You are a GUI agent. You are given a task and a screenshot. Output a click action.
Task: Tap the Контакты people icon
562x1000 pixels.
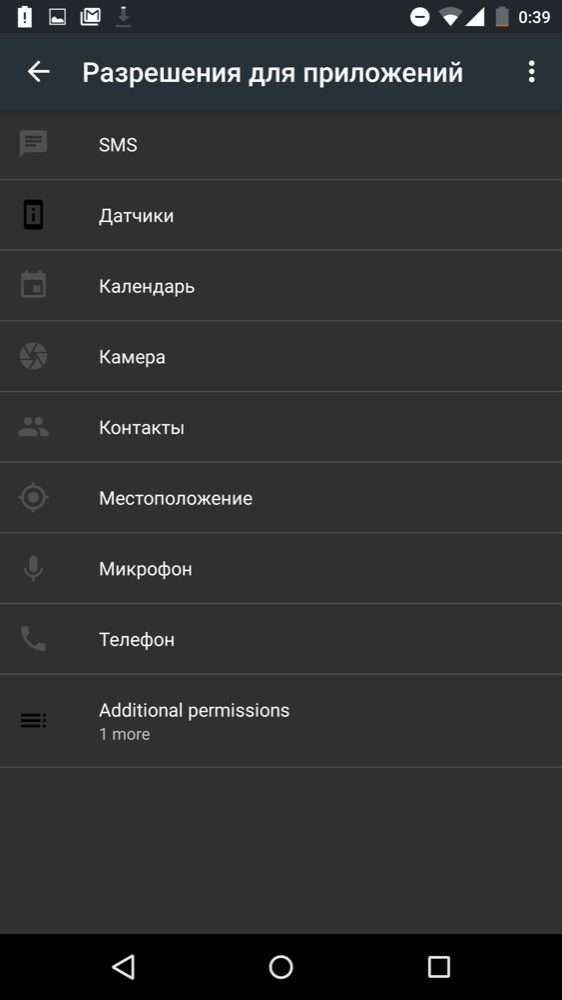pos(33,427)
